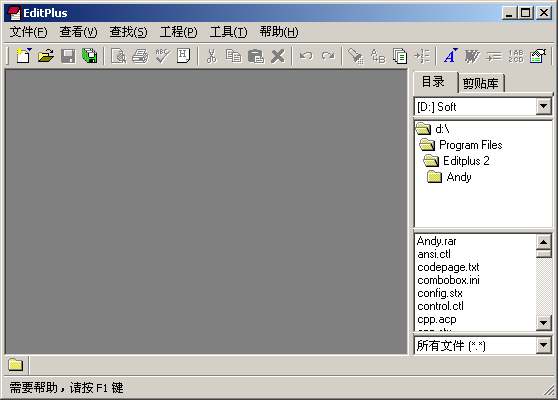
Task: Select codepage.txt in the file list
Action: tap(448, 267)
